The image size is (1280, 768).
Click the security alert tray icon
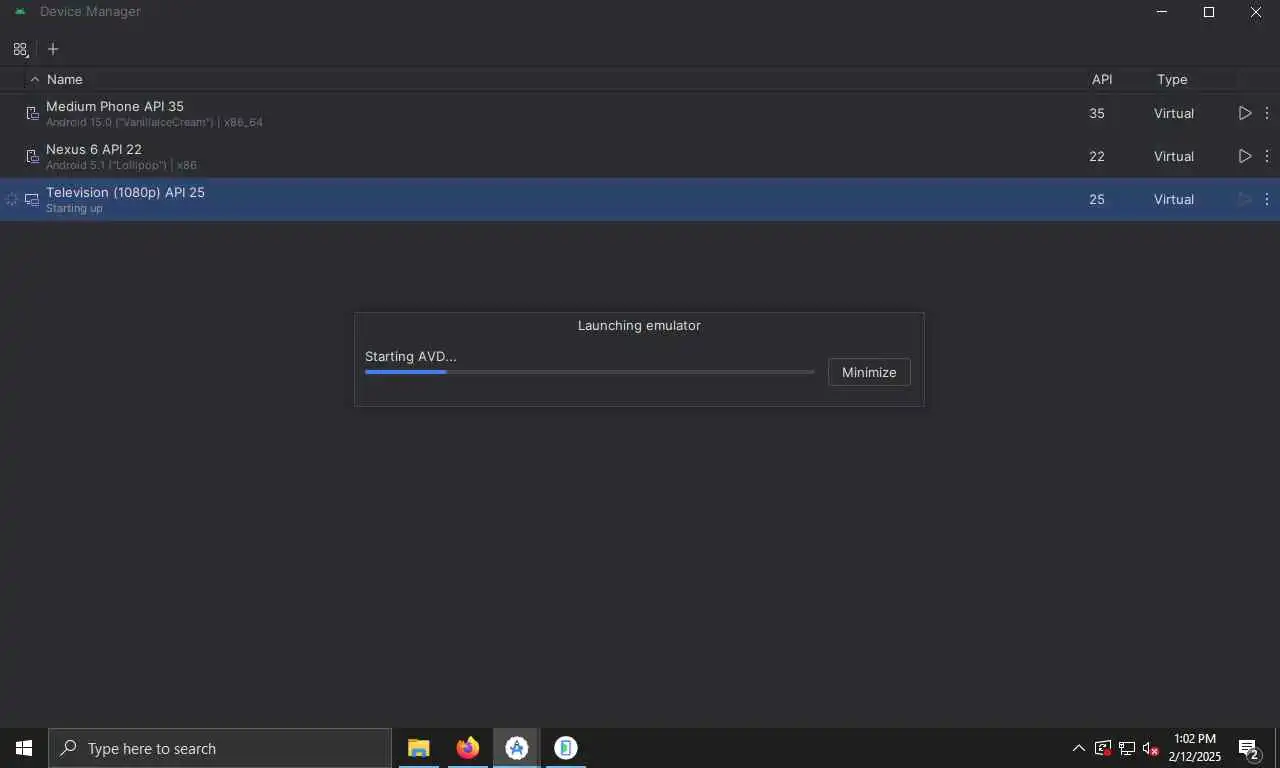tap(1103, 748)
